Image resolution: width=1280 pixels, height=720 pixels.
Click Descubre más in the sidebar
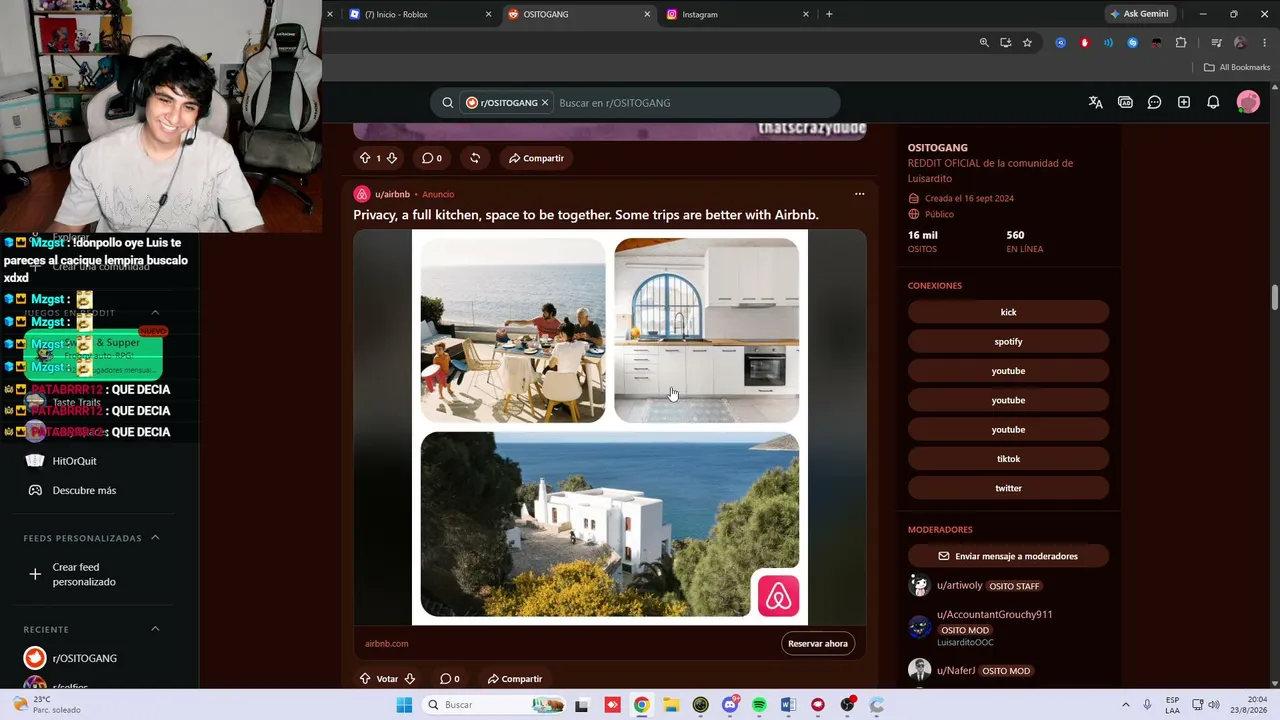[x=84, y=491]
